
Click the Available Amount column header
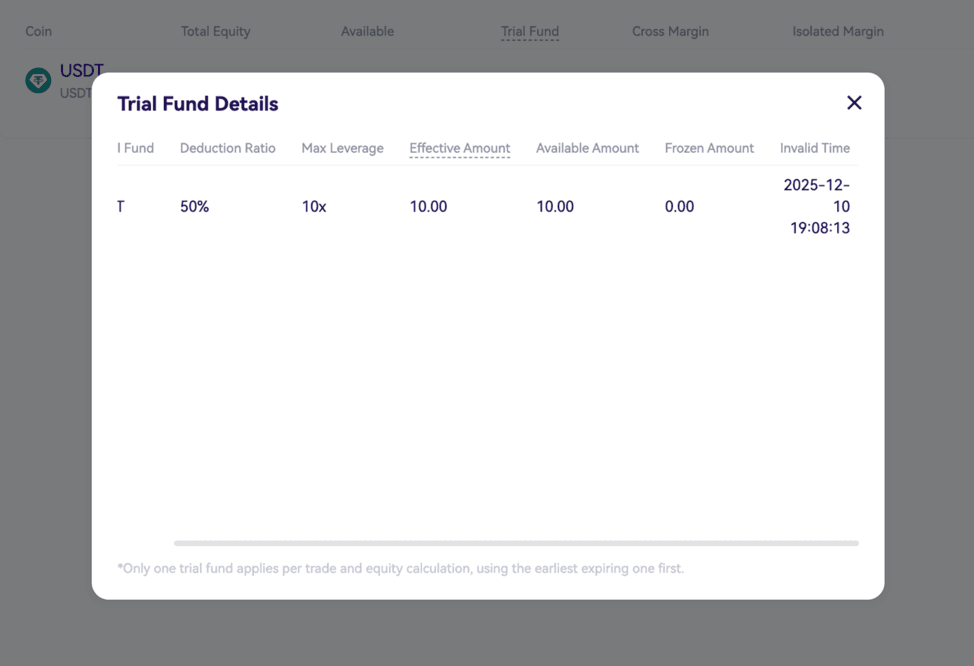tap(587, 148)
